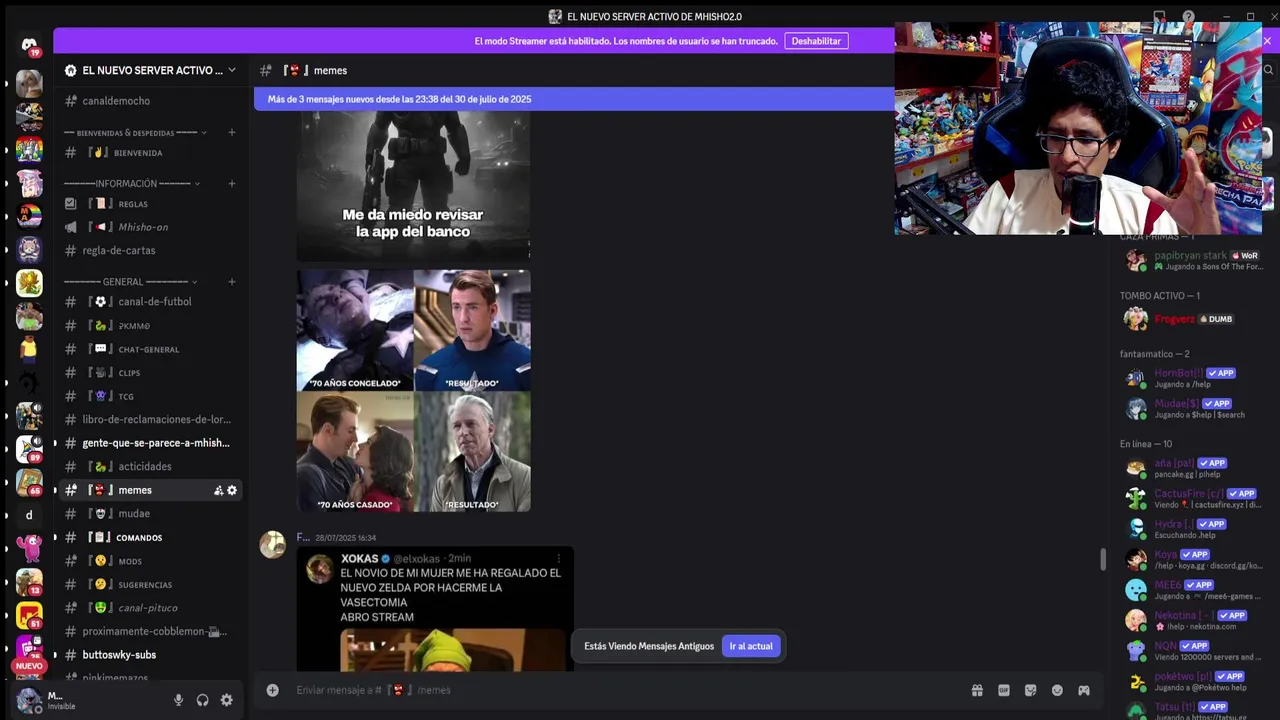
Task: Open Mudae bot member entry
Action: [x=1195, y=408]
